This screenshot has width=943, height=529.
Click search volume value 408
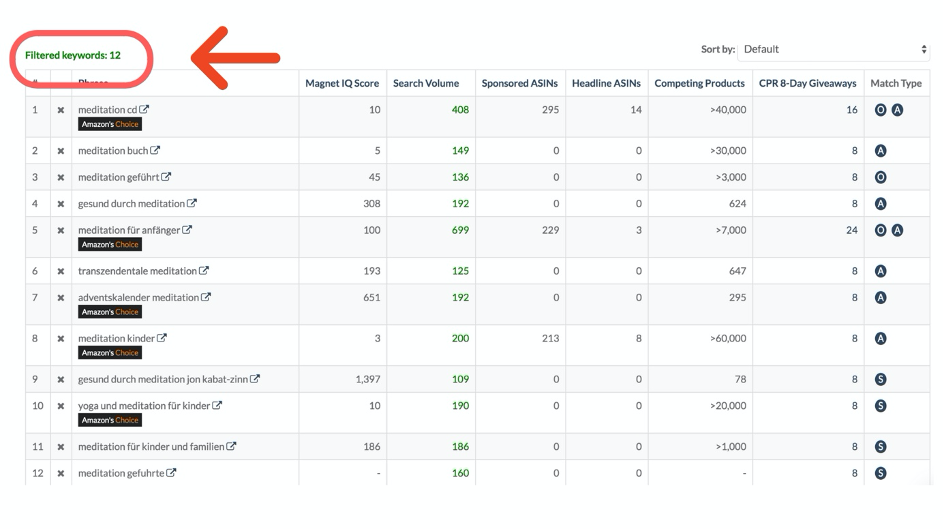click(460, 110)
